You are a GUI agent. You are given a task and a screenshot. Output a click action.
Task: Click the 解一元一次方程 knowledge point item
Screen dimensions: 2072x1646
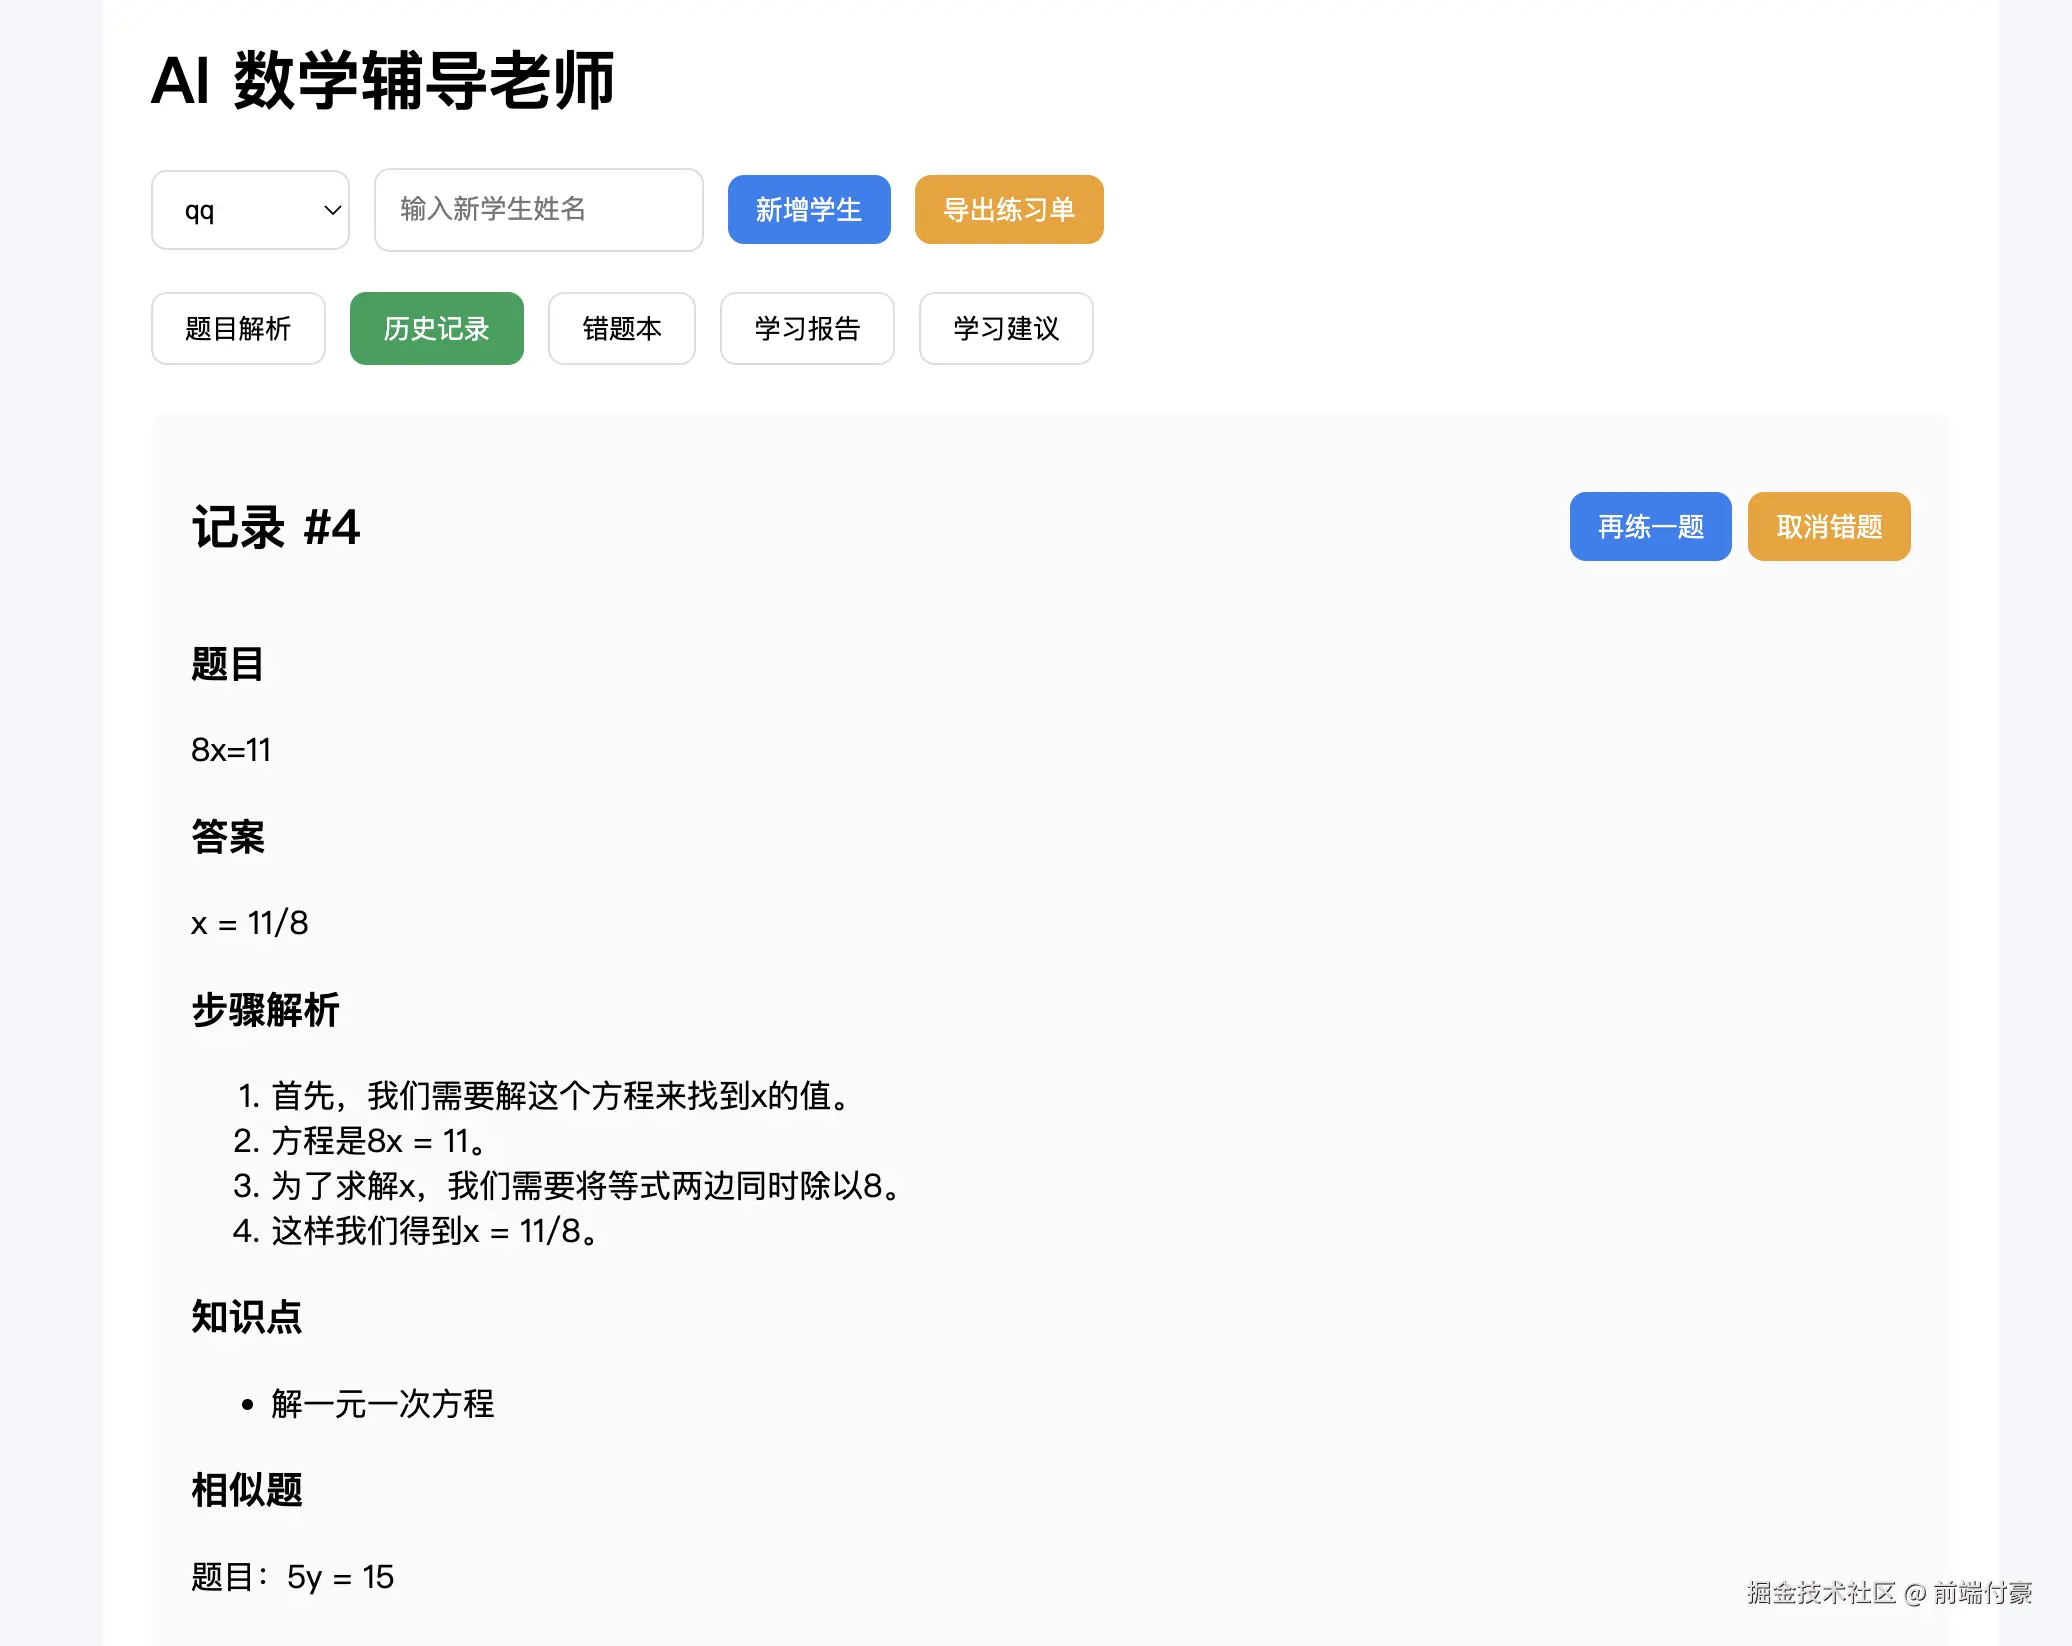click(382, 1404)
